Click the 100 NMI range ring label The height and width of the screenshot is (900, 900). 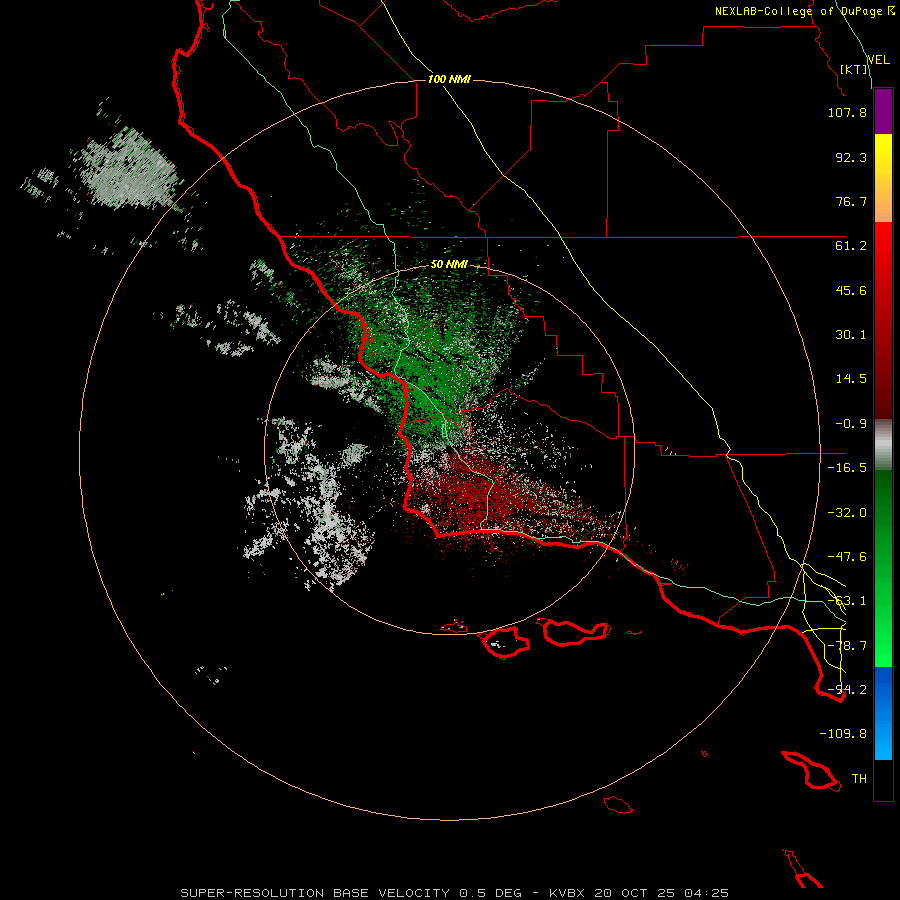point(449,79)
